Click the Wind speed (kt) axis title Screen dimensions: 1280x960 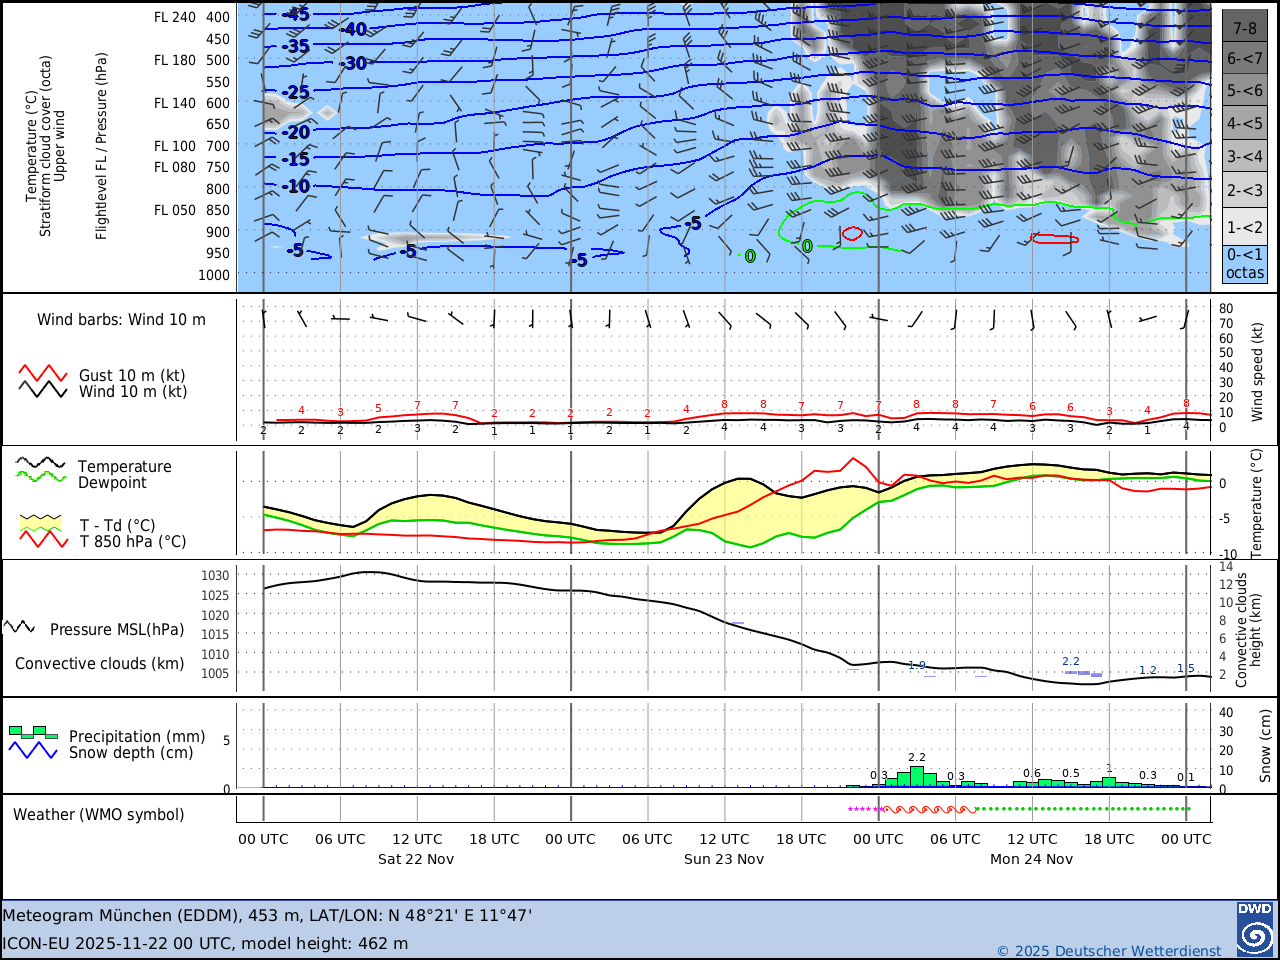point(1258,371)
